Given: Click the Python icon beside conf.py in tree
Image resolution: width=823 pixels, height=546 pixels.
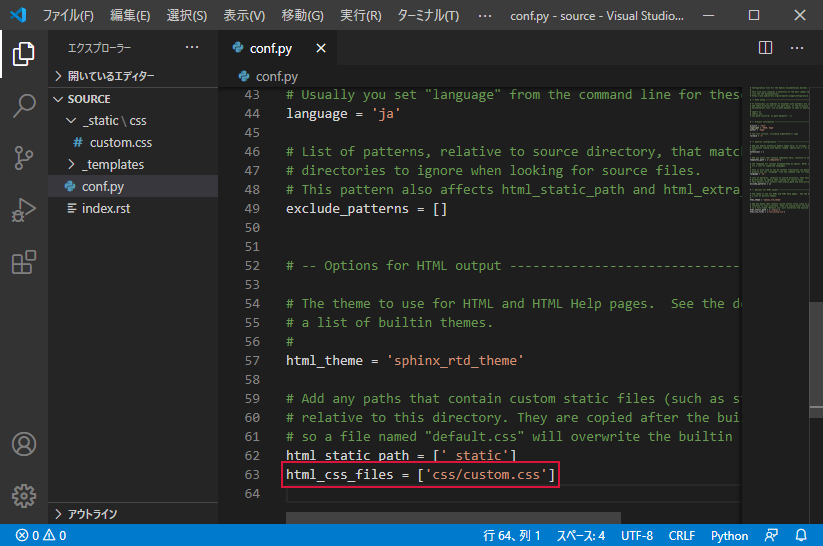Looking at the screenshot, I should point(70,186).
